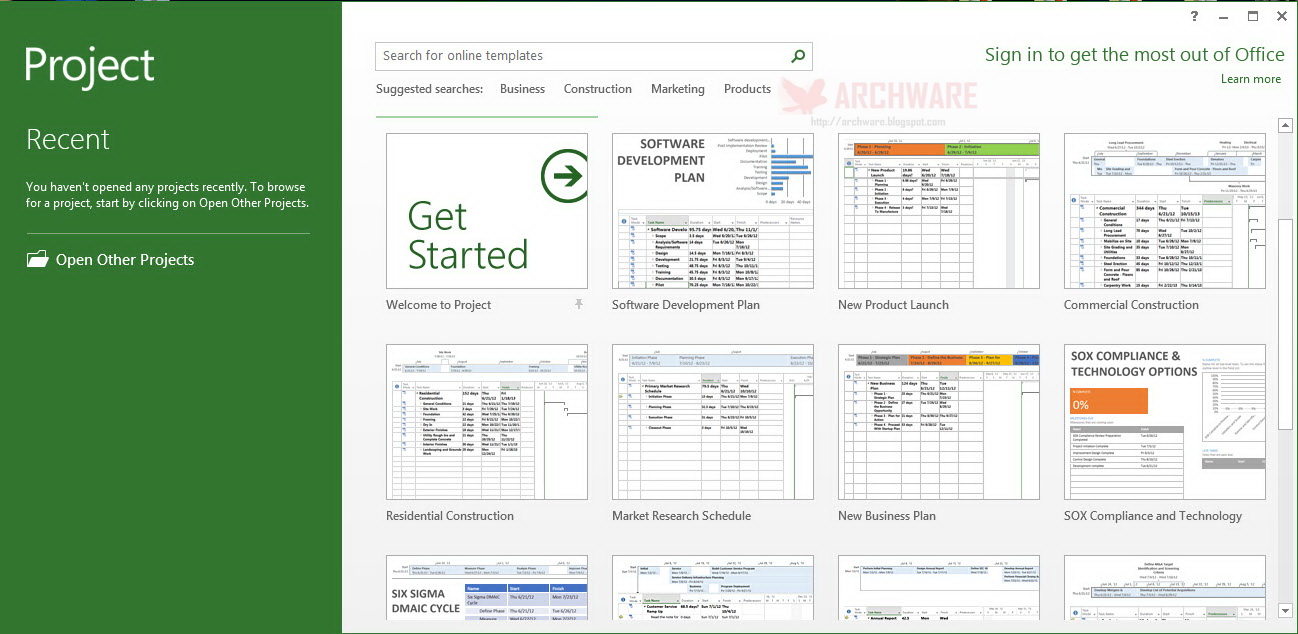This screenshot has height=634, width=1298.
Task: Maximize the Project window
Action: coord(1253,16)
